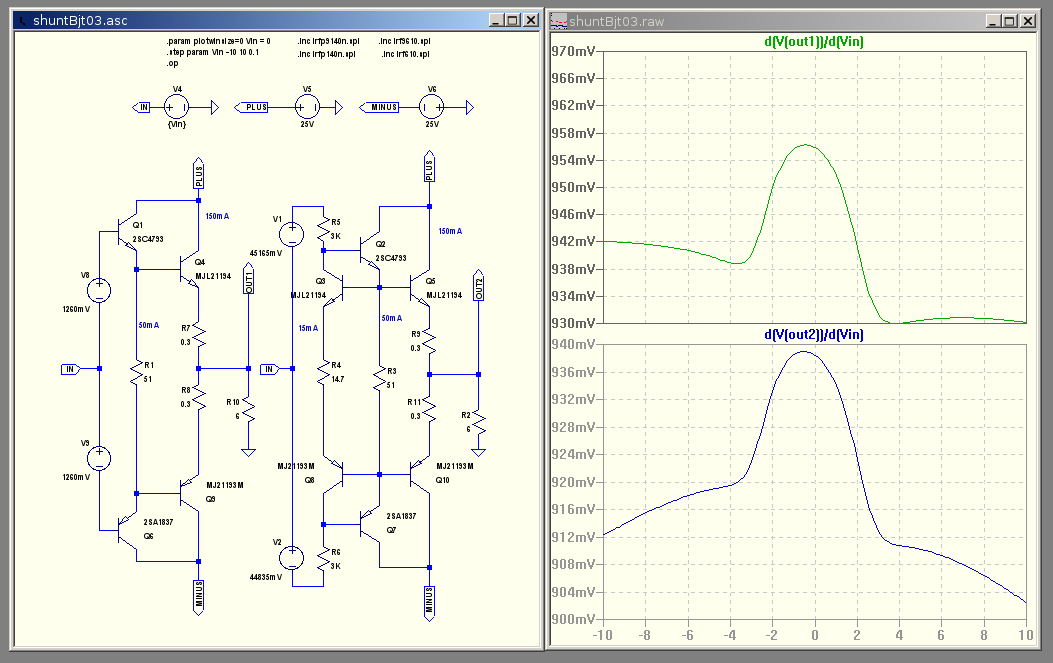1053x663 pixels.
Task: Select voltage source V8 symbol
Action: [99, 291]
